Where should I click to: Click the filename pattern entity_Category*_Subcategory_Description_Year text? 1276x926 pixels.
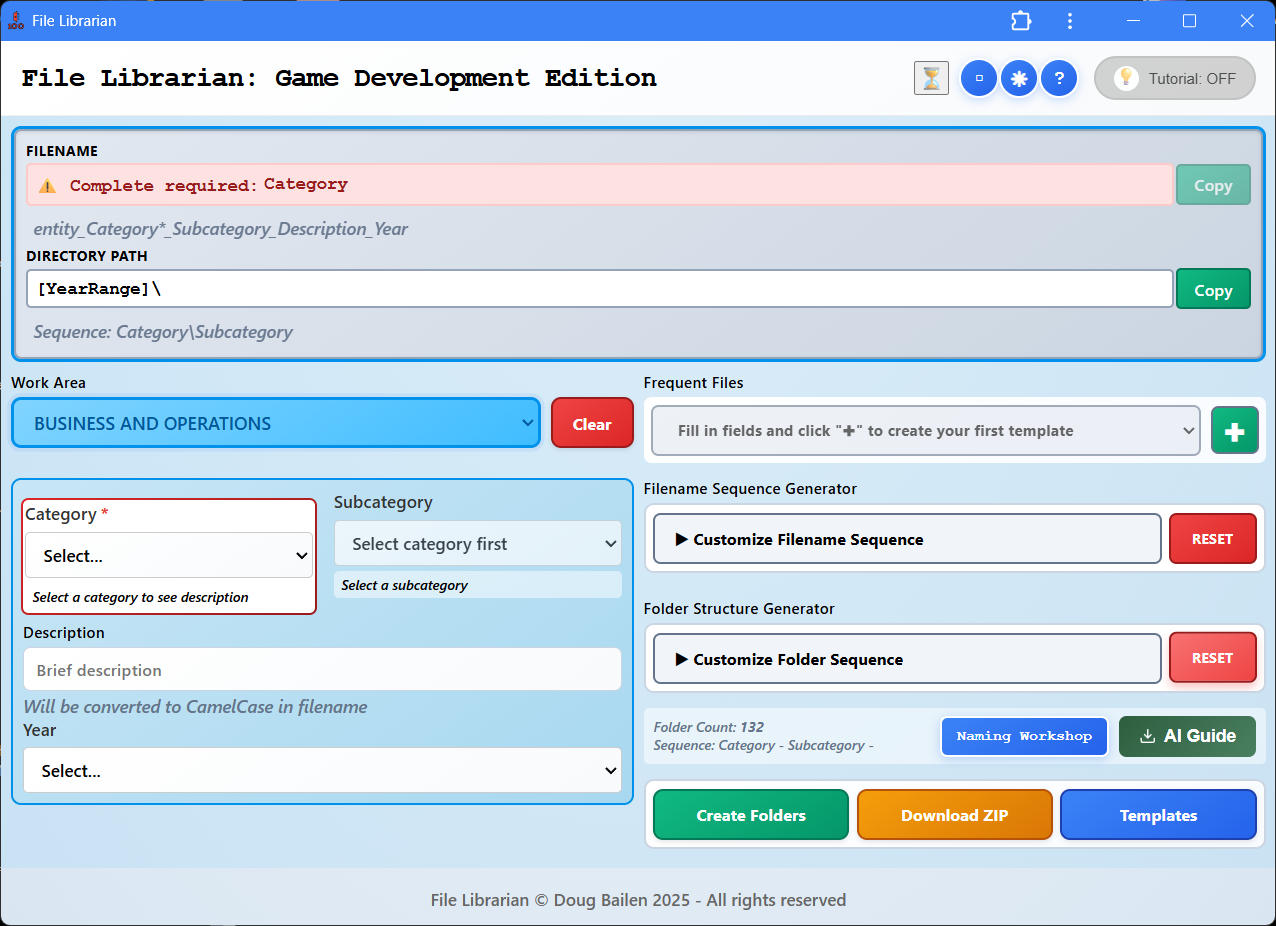tap(221, 229)
